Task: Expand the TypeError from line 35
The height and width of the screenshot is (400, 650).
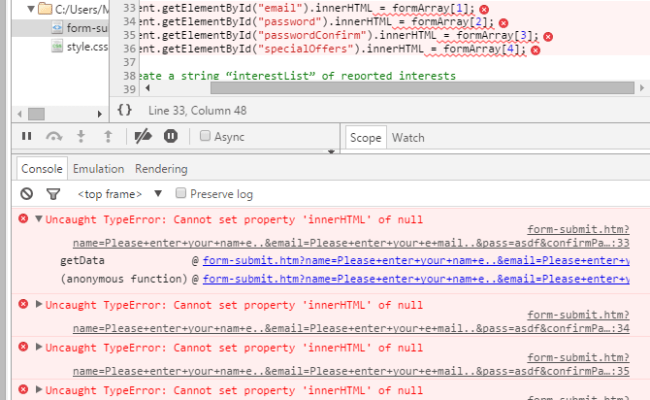Action: pyautogui.click(x=39, y=347)
